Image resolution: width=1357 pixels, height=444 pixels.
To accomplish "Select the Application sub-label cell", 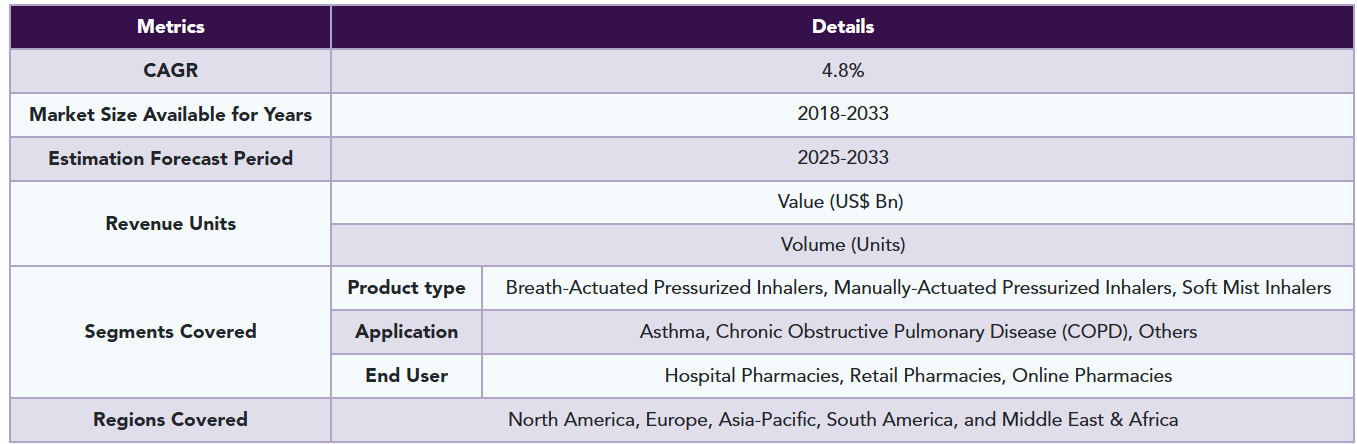I will 406,332.
